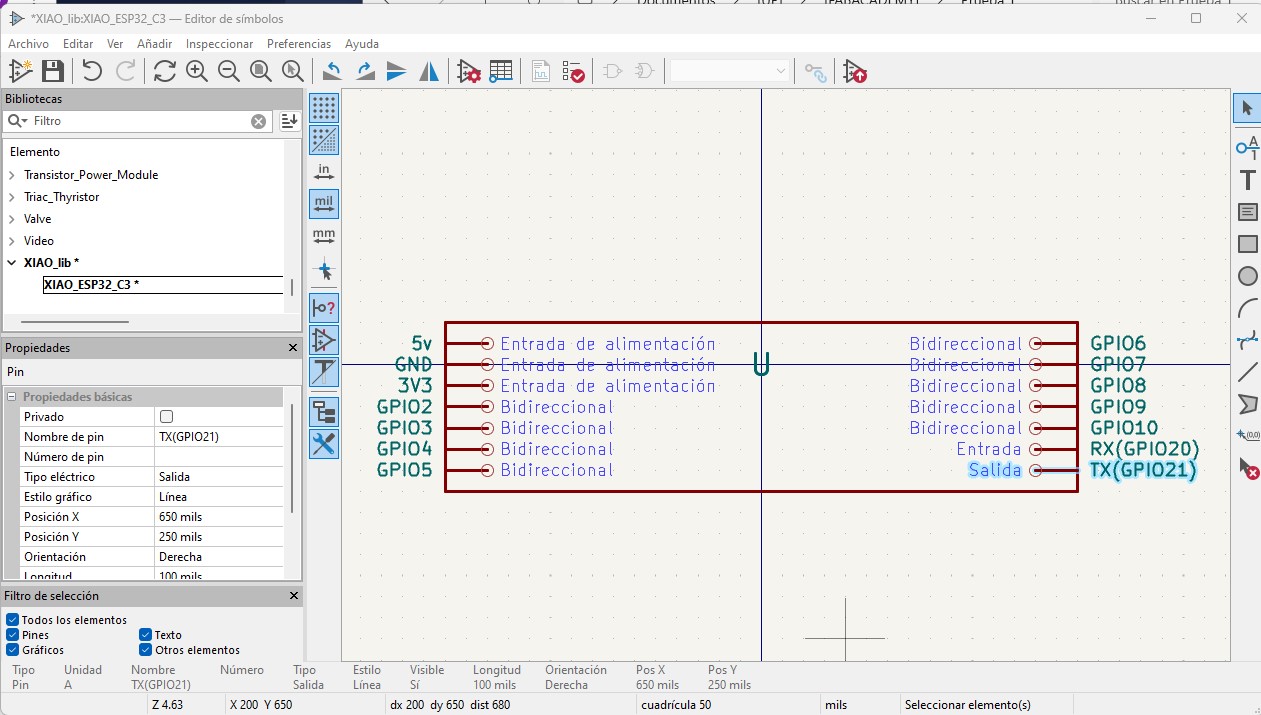Collapse the XIAO_lib library
This screenshot has width=1261, height=715.
(x=12, y=263)
